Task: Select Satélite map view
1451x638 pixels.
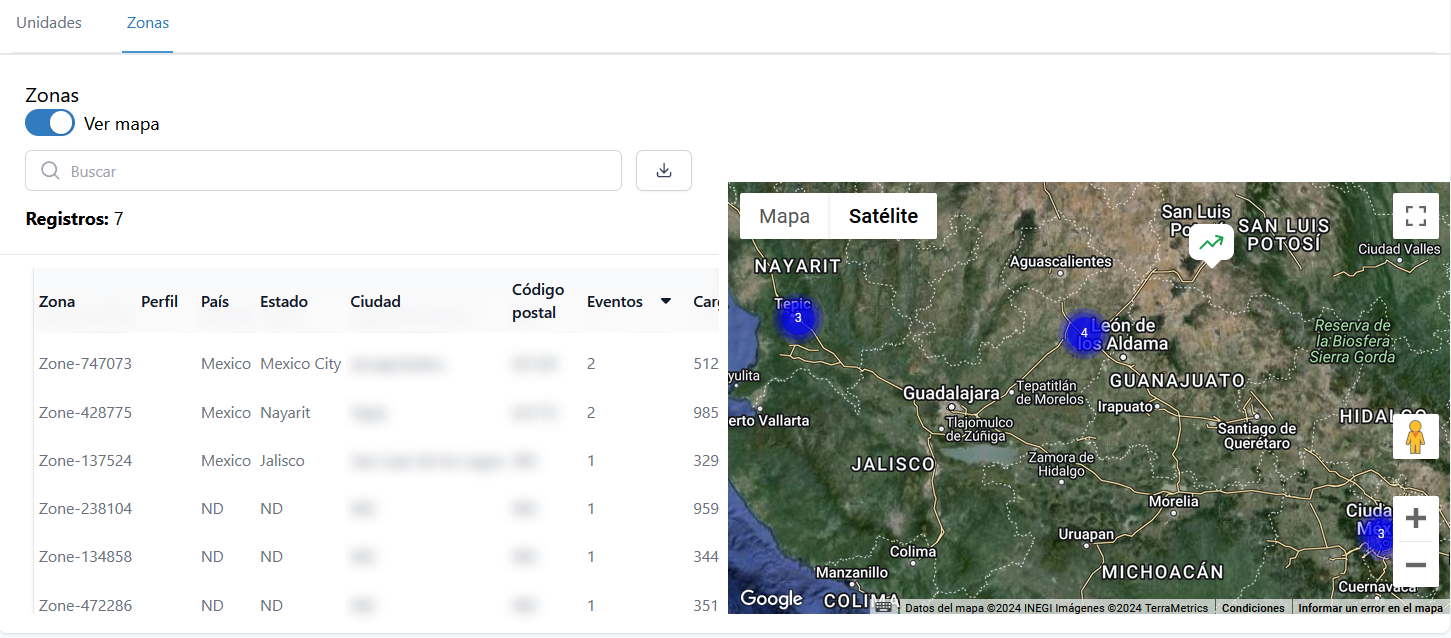Action: (883, 216)
